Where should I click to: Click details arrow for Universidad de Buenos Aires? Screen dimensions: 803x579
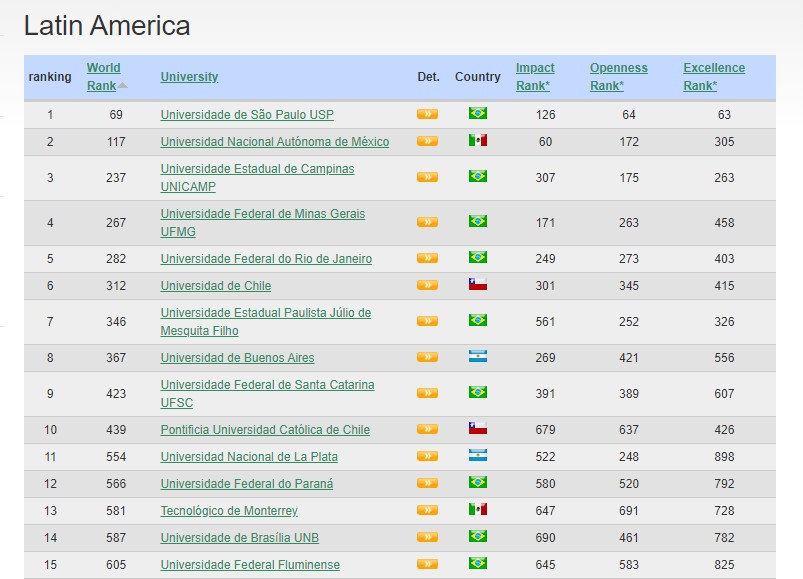pos(427,357)
